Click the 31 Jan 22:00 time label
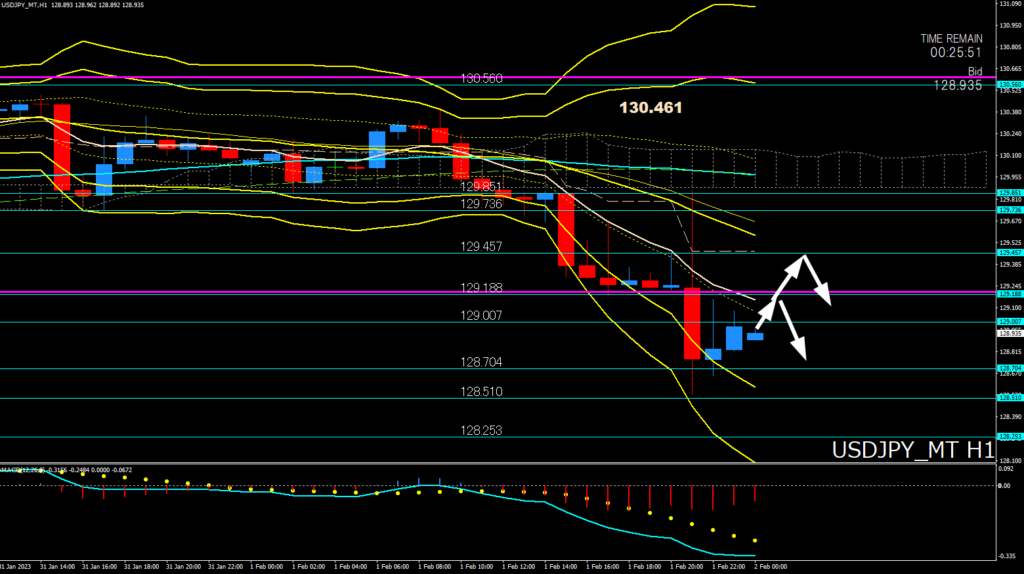 click(x=225, y=567)
